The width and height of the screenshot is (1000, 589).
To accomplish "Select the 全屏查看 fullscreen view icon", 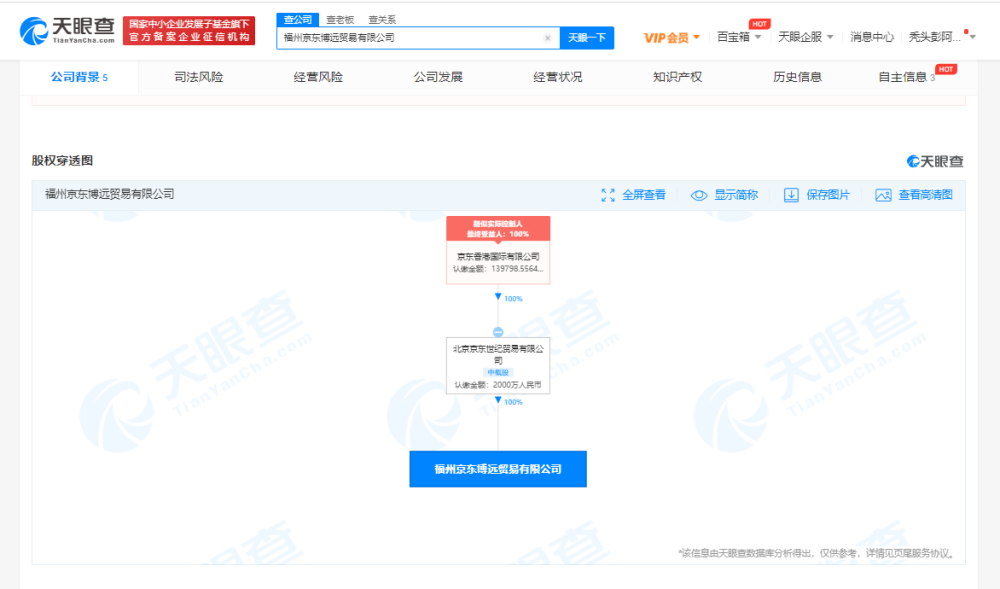I will (x=608, y=195).
